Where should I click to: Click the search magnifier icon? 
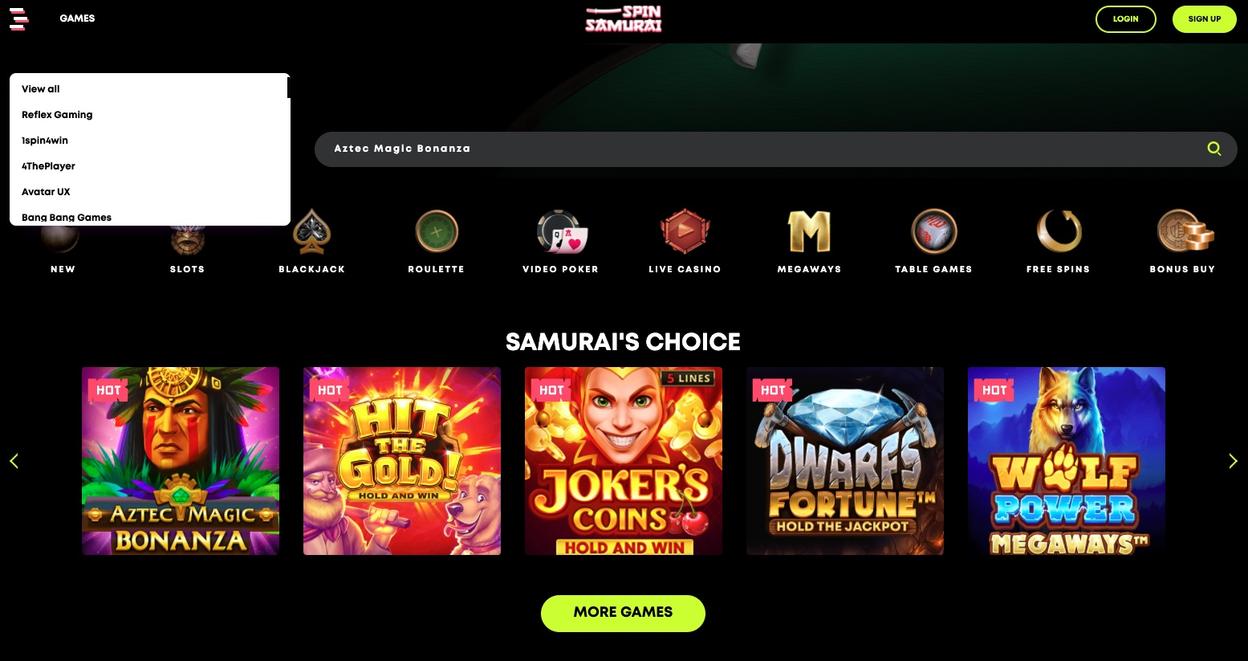pyautogui.click(x=1214, y=148)
